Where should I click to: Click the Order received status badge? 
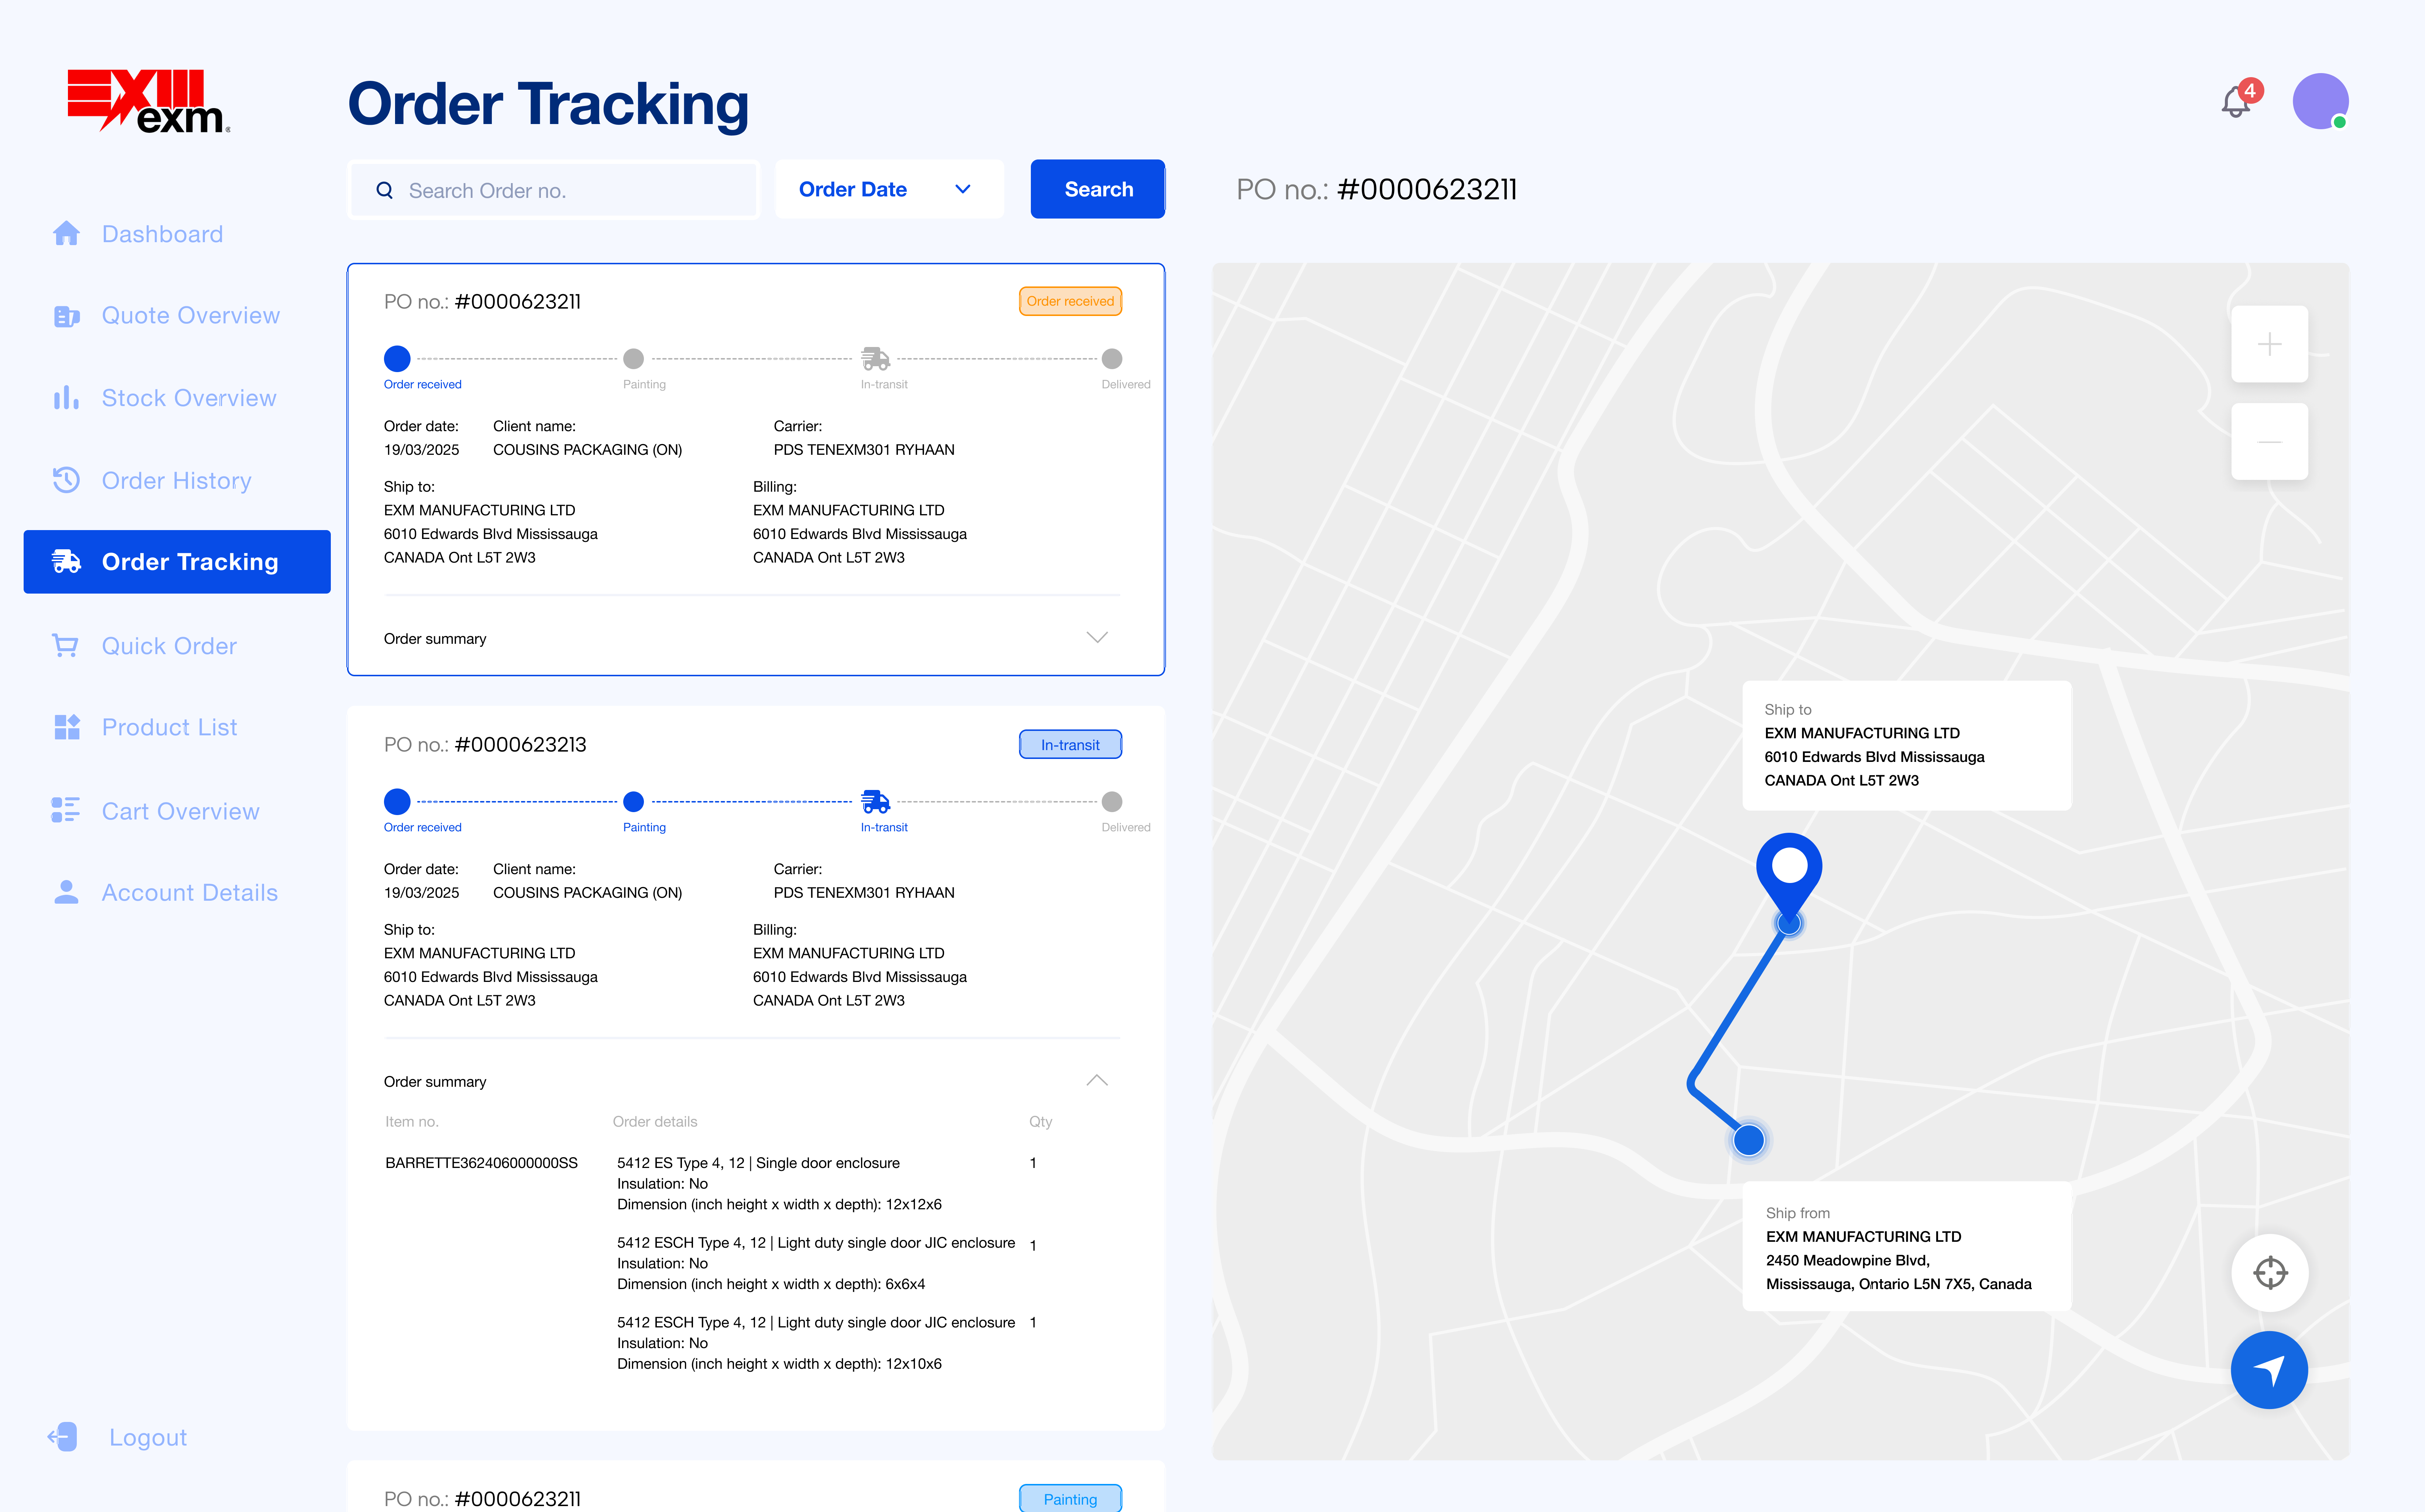[x=1070, y=301]
